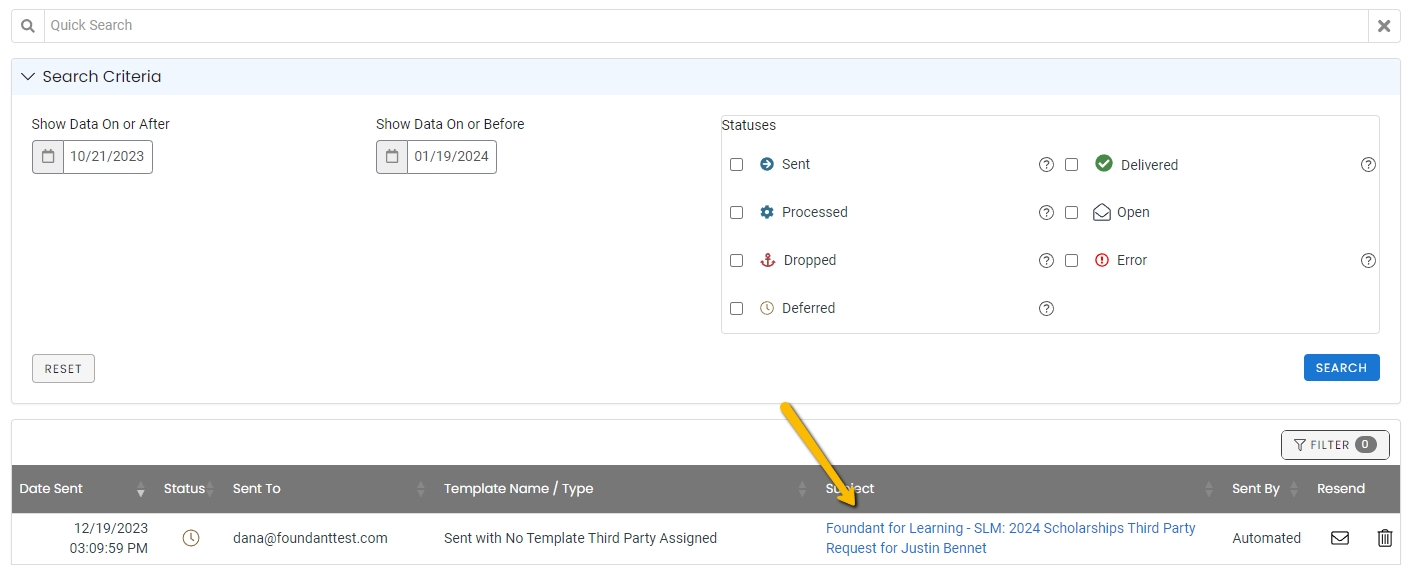The width and height of the screenshot is (1408, 565).
Task: Open help for the Delivered status
Action: (x=1369, y=165)
